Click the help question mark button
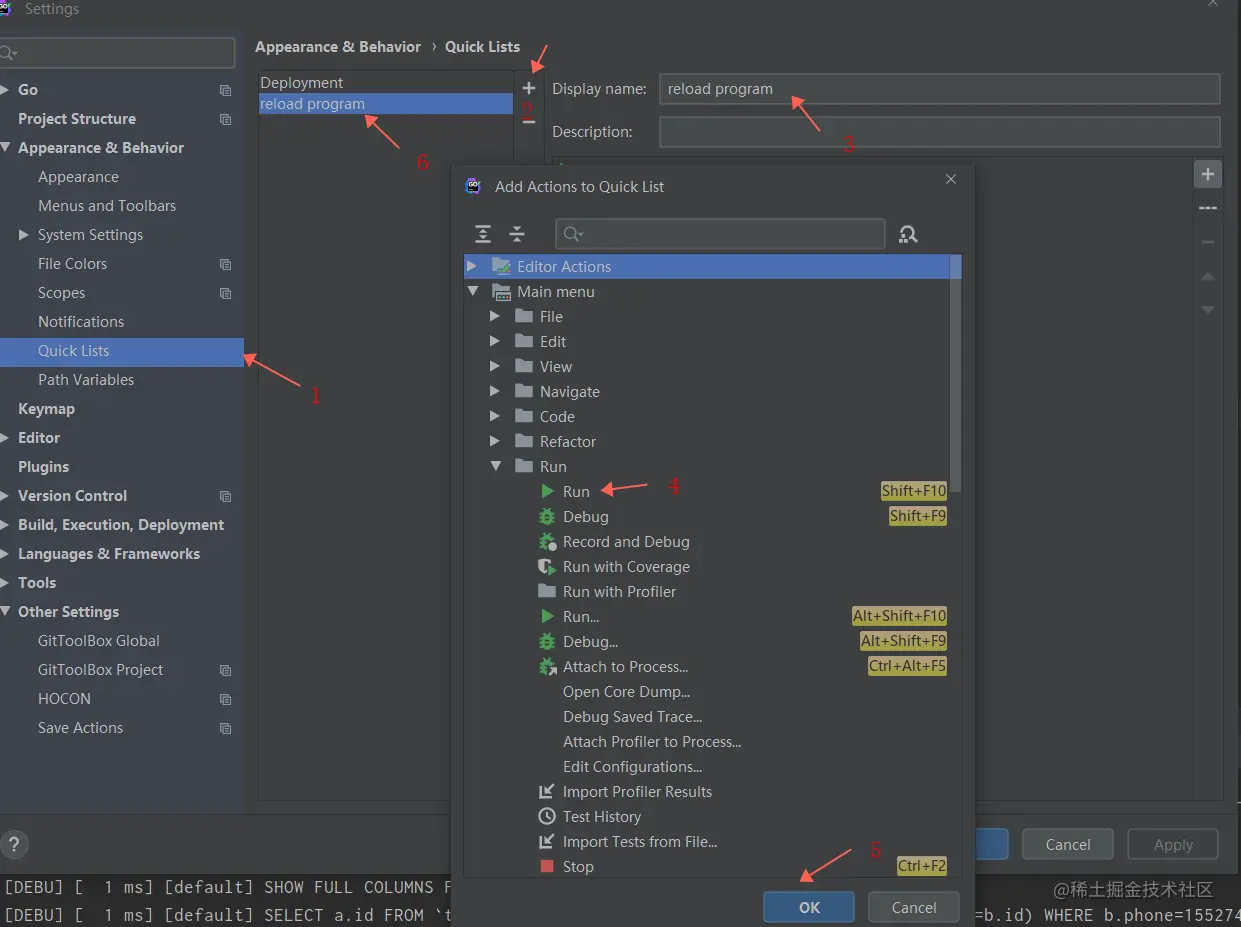 [14, 843]
